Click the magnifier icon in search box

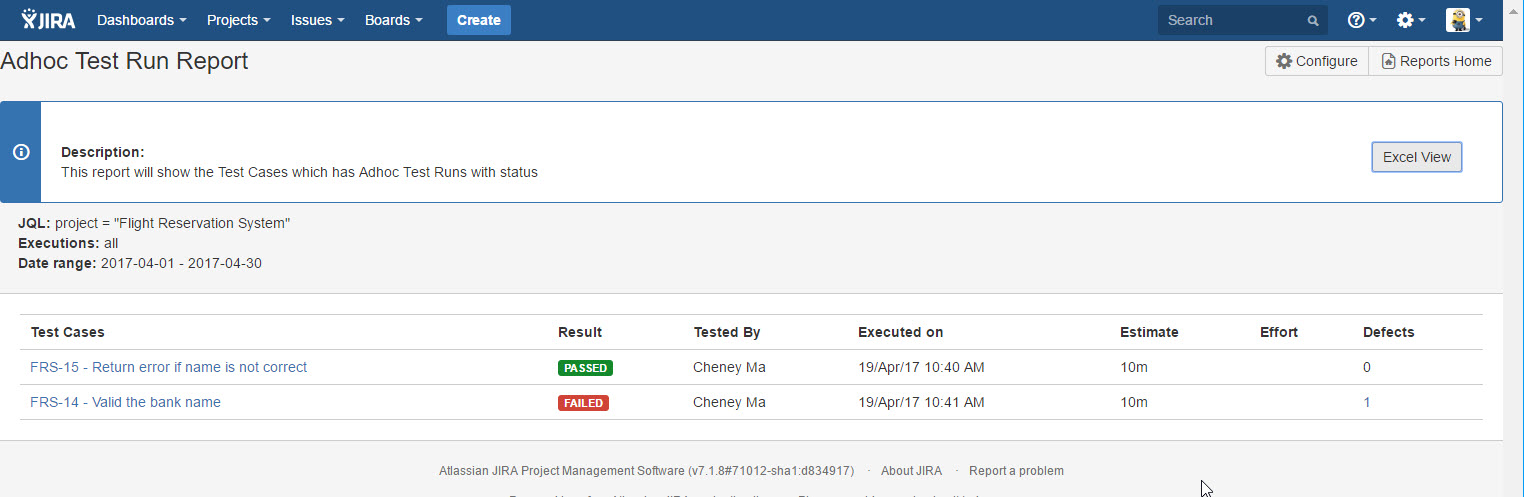[x=1313, y=21]
